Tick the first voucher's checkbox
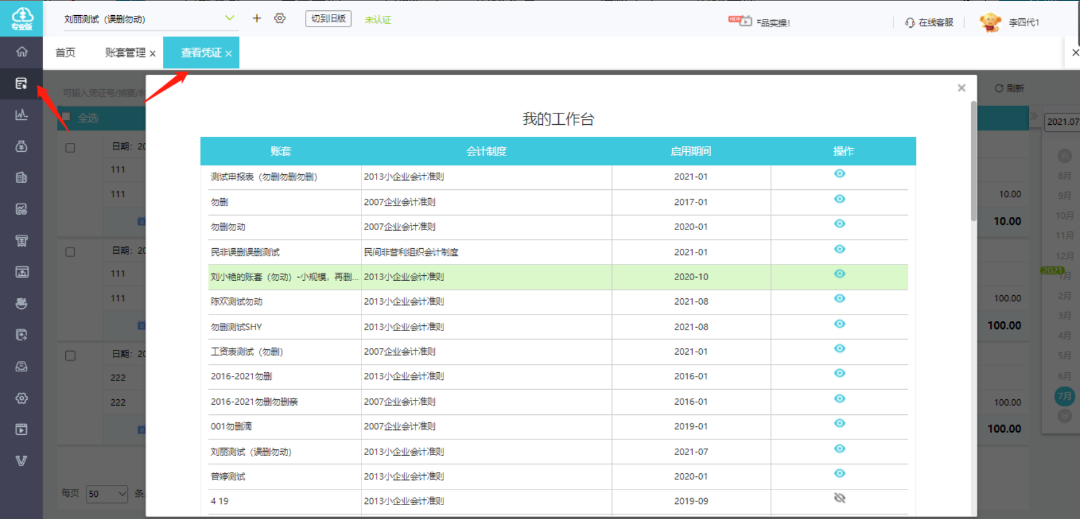 pyautogui.click(x=70, y=147)
